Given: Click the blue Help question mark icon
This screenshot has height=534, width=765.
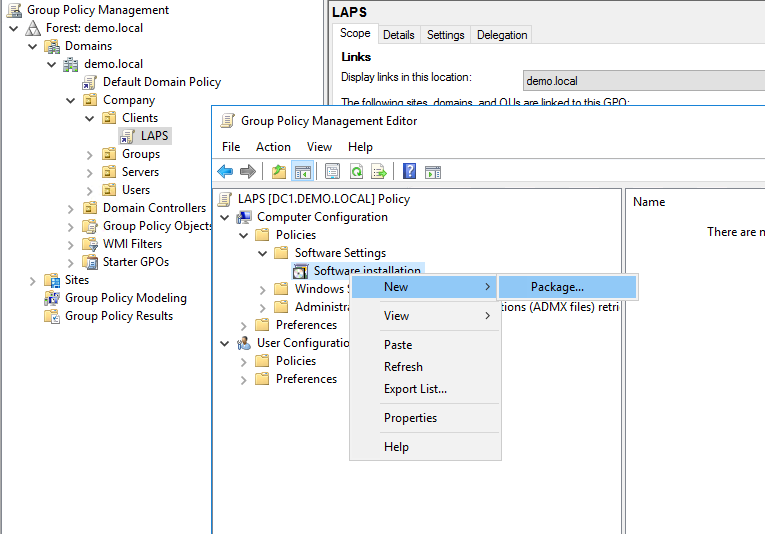Looking at the screenshot, I should pos(410,171).
